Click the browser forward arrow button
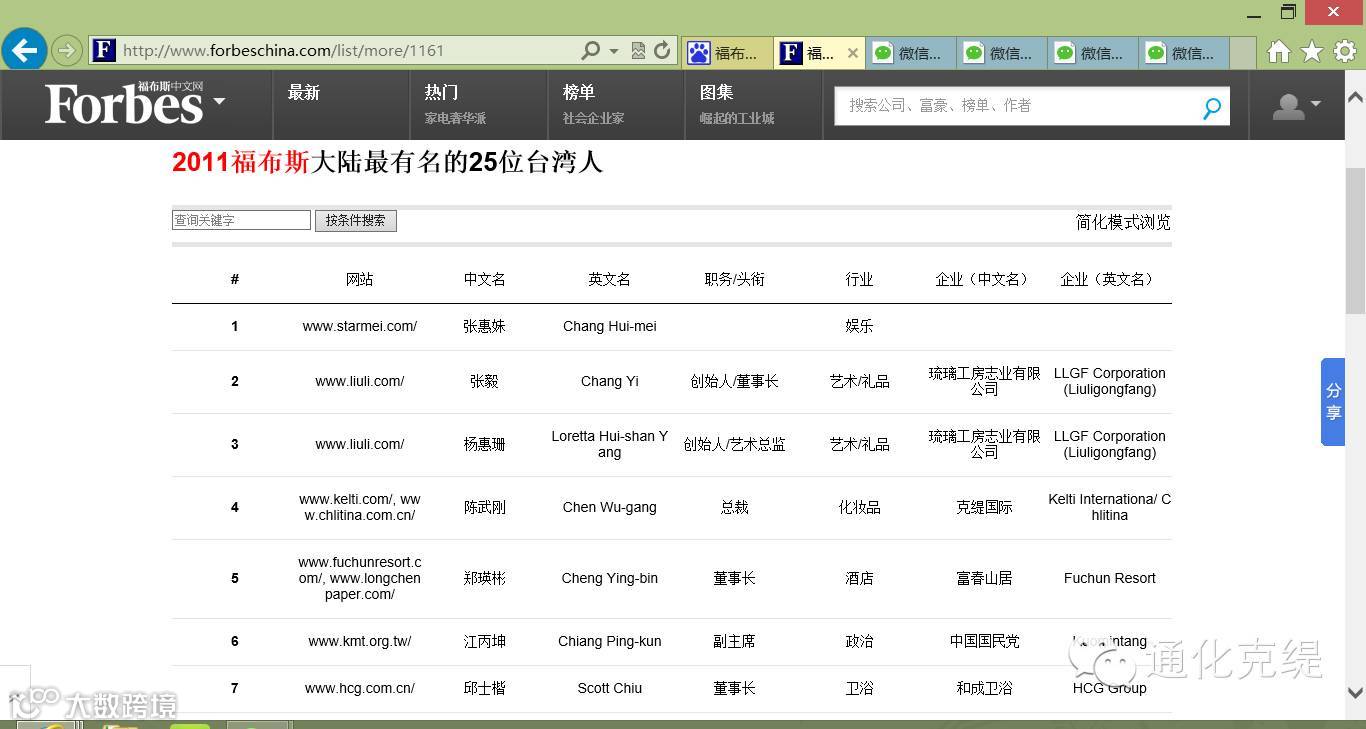Screen dimensions: 1366x729 click(67, 50)
